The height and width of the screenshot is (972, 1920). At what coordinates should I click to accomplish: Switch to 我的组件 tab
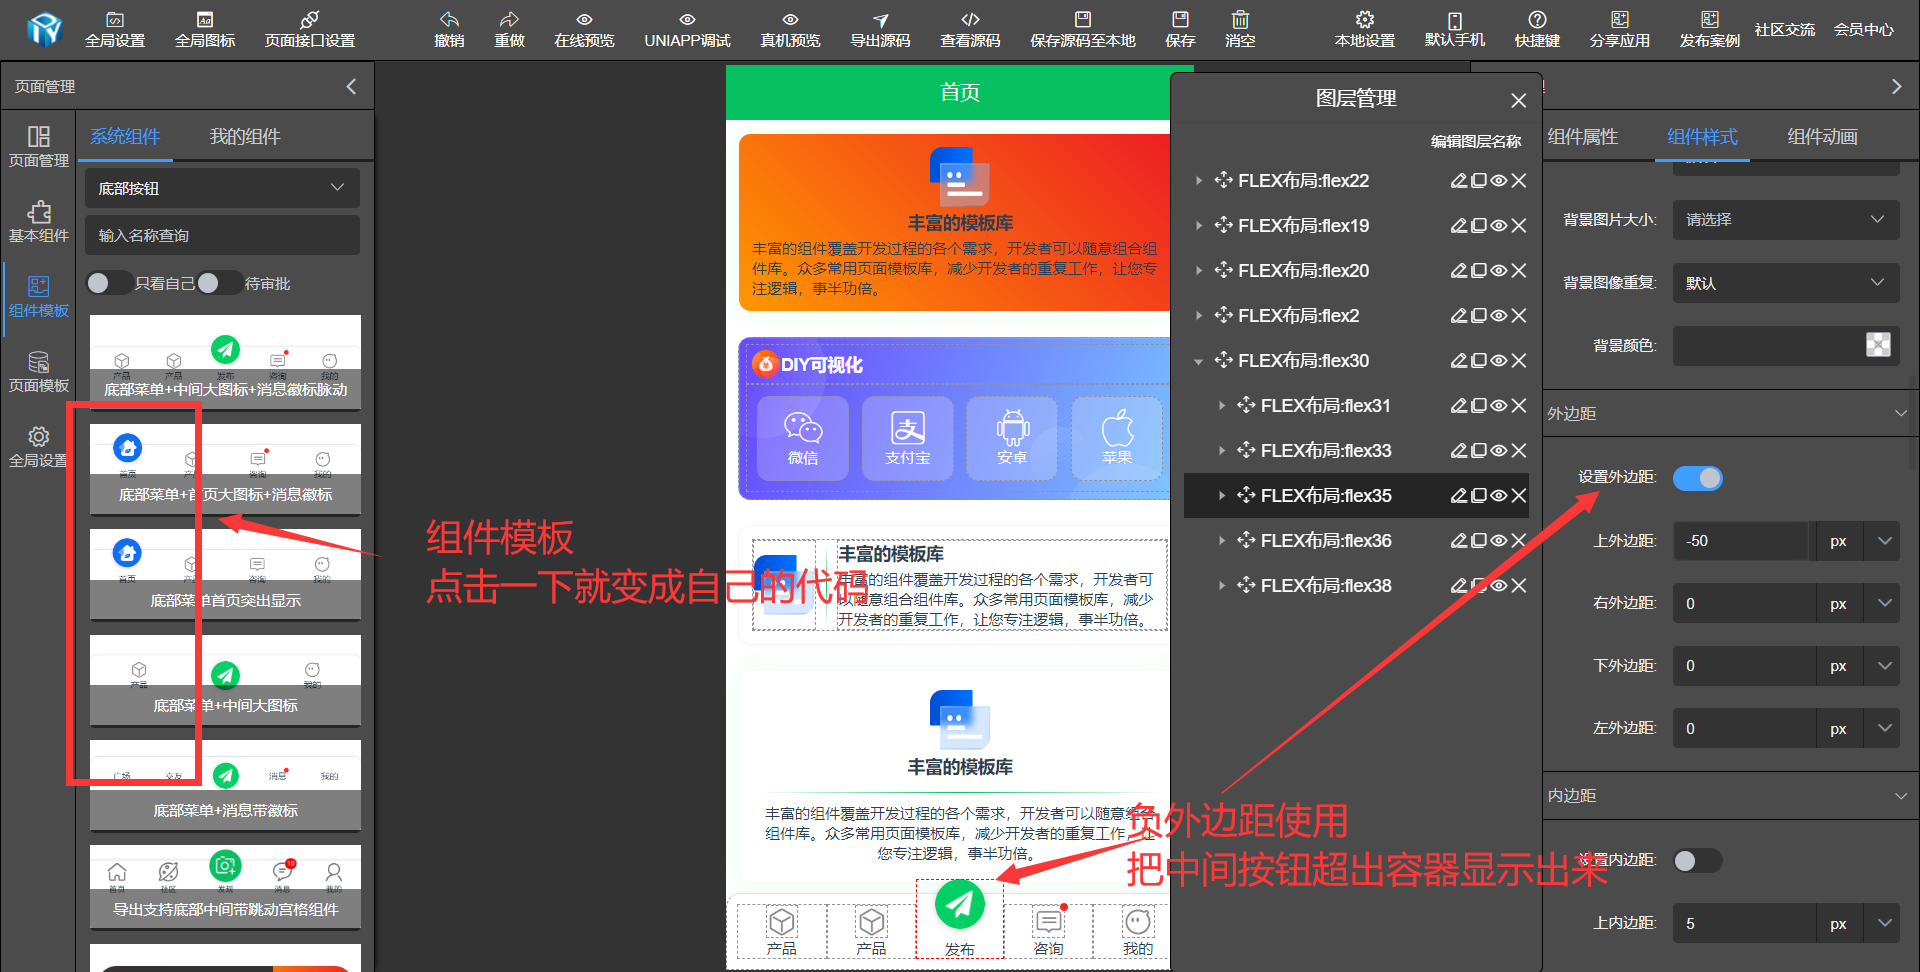tap(245, 136)
